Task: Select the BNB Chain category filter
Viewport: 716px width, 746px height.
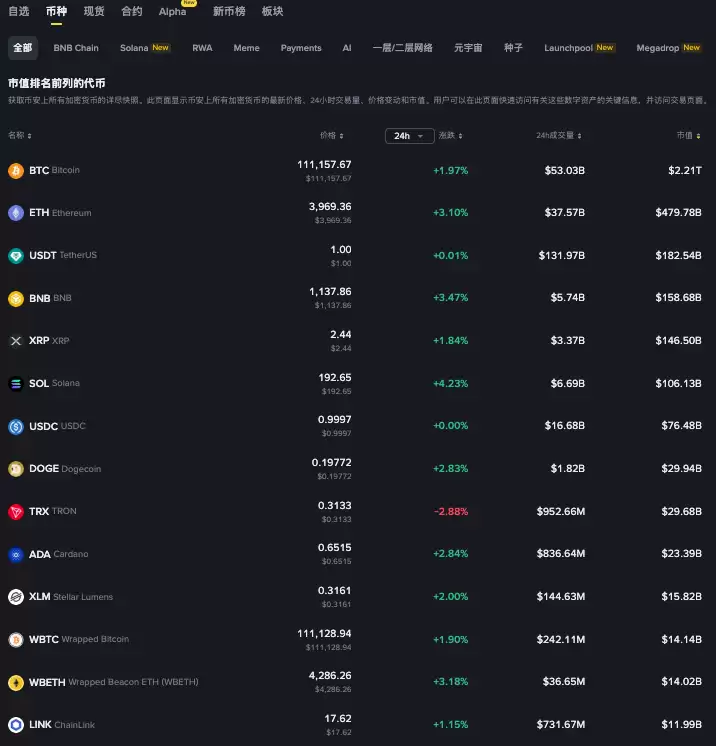Action: point(76,48)
